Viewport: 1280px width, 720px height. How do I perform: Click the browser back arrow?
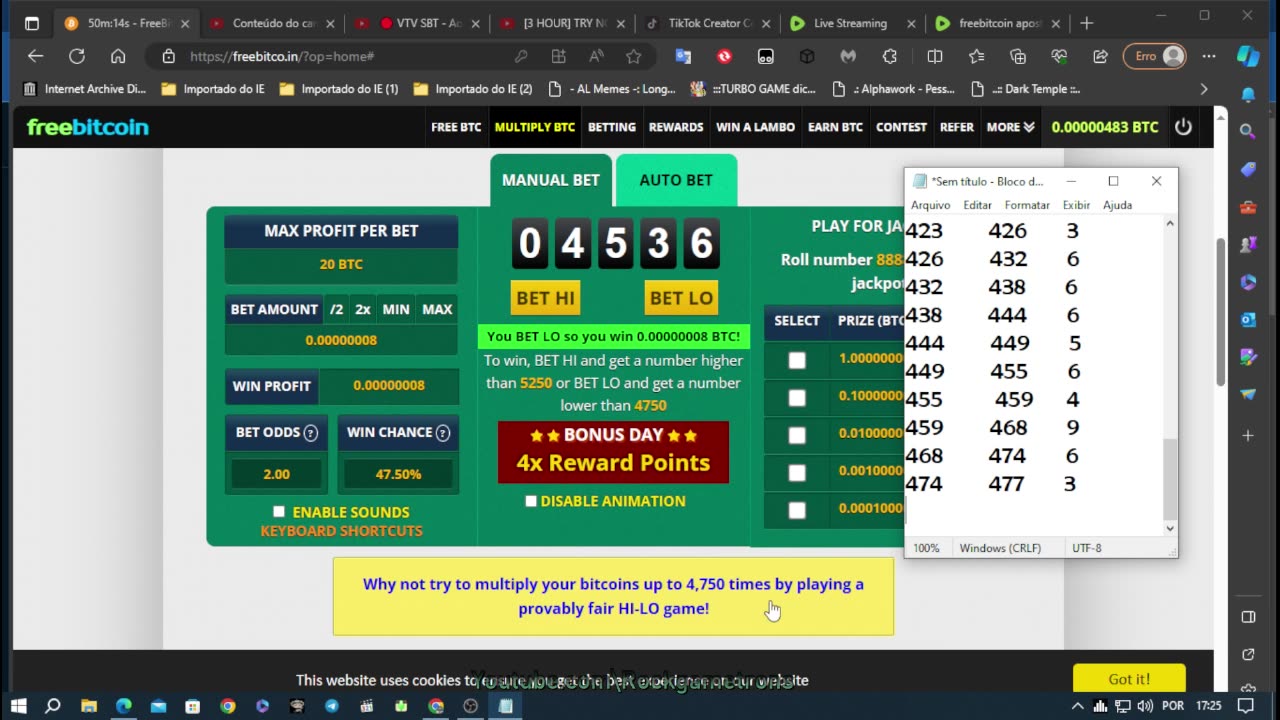point(35,57)
